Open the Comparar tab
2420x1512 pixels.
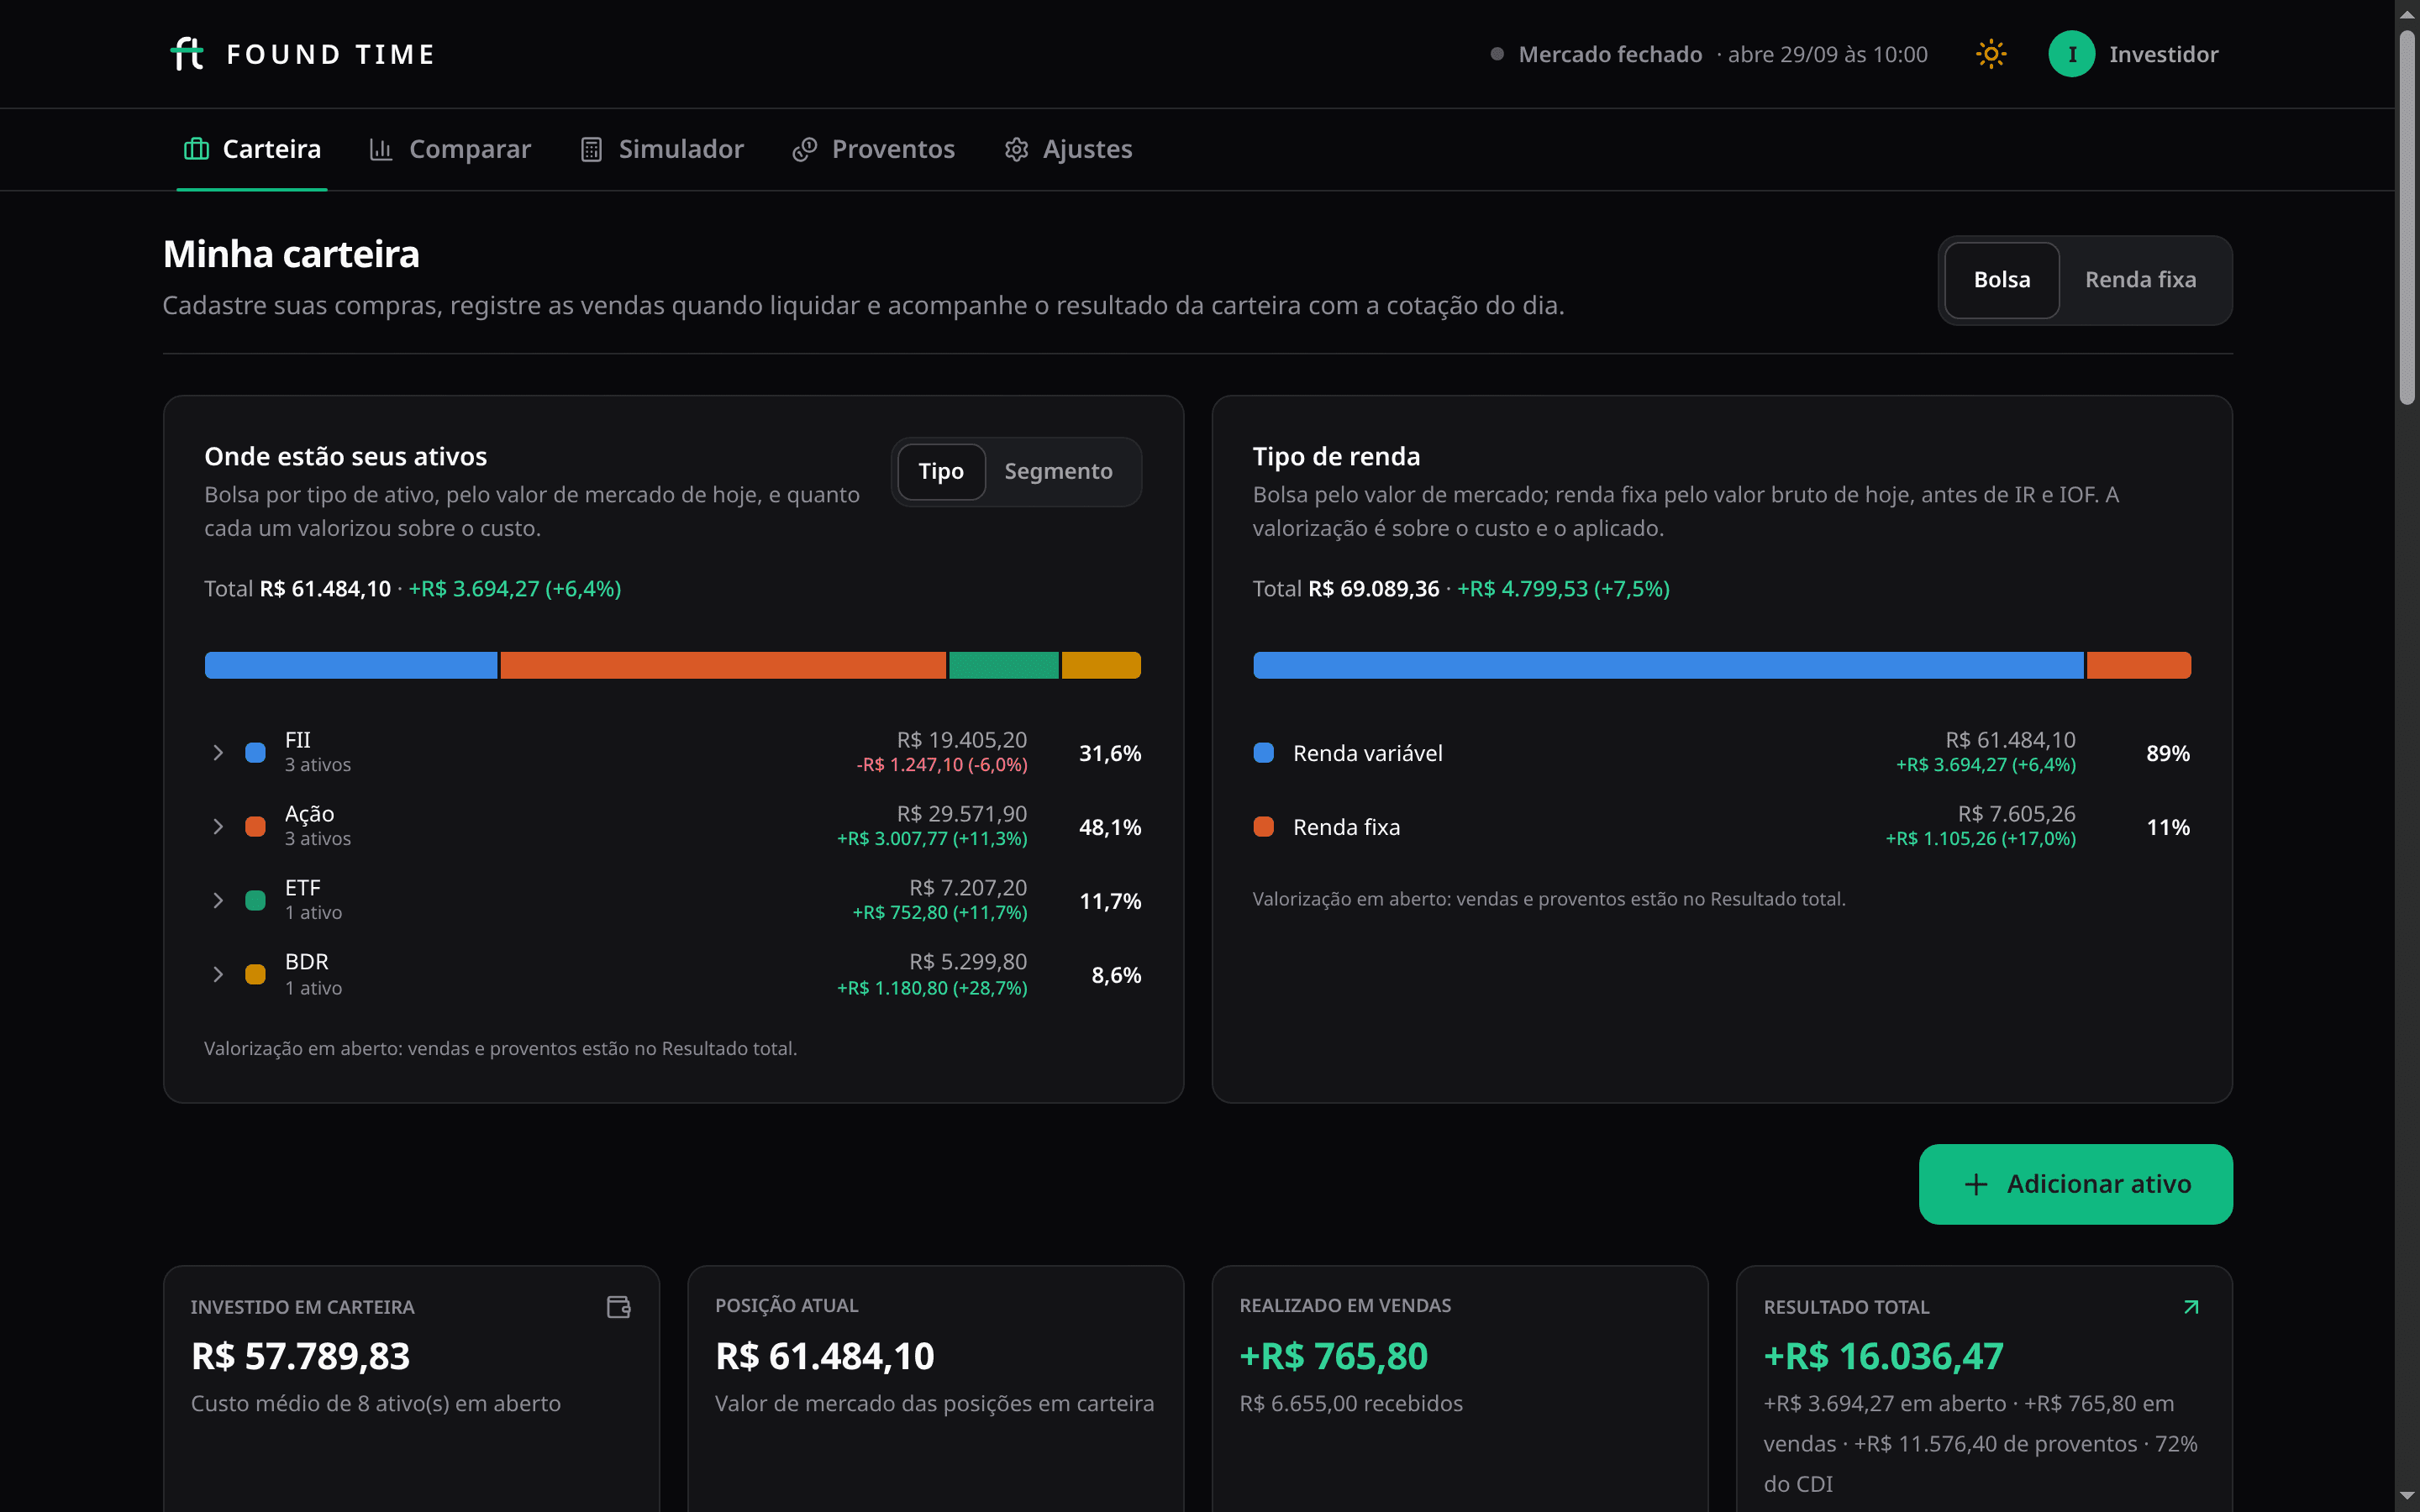450,149
